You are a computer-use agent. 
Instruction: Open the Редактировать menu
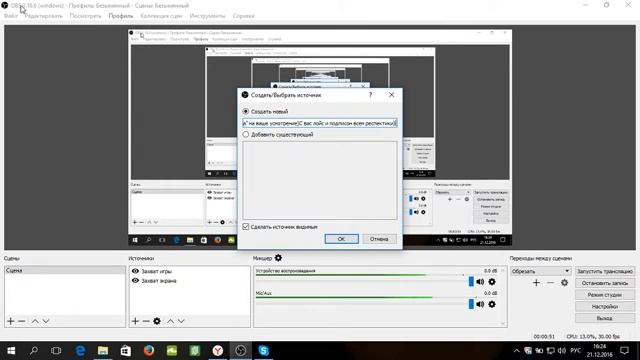pyautogui.click(x=43, y=16)
